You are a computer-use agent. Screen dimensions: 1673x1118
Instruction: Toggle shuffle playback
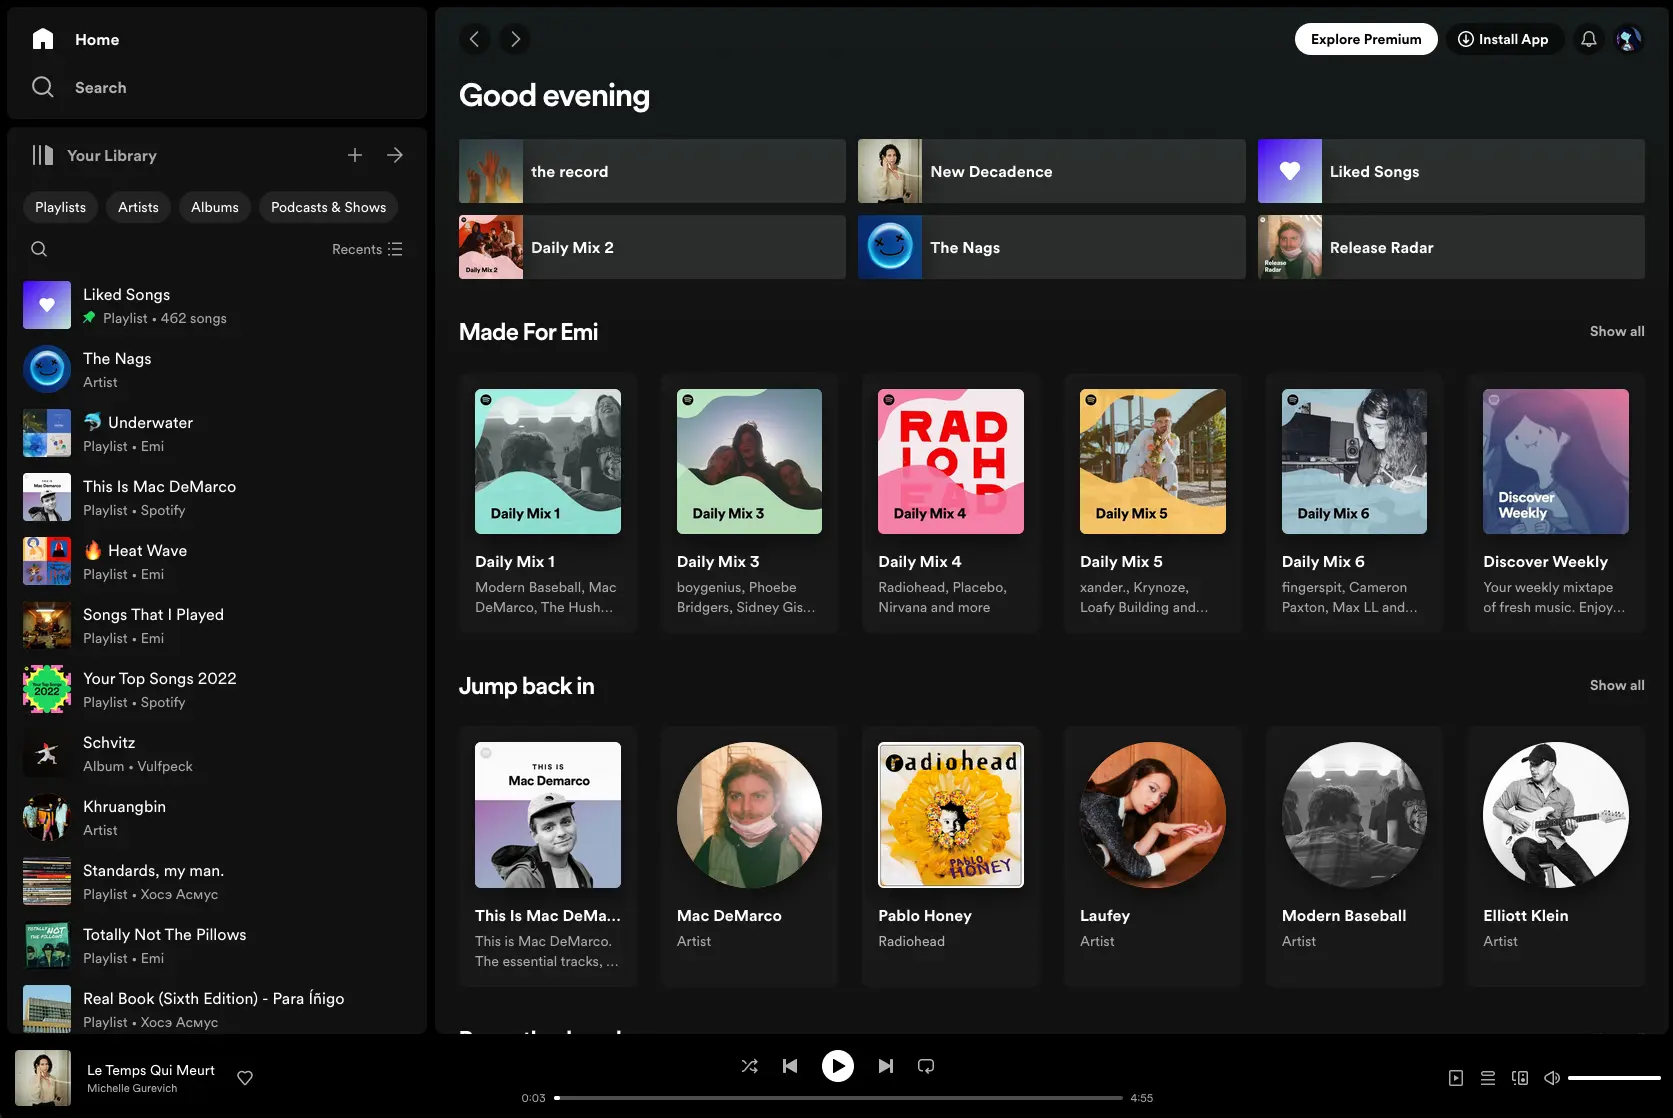[750, 1066]
